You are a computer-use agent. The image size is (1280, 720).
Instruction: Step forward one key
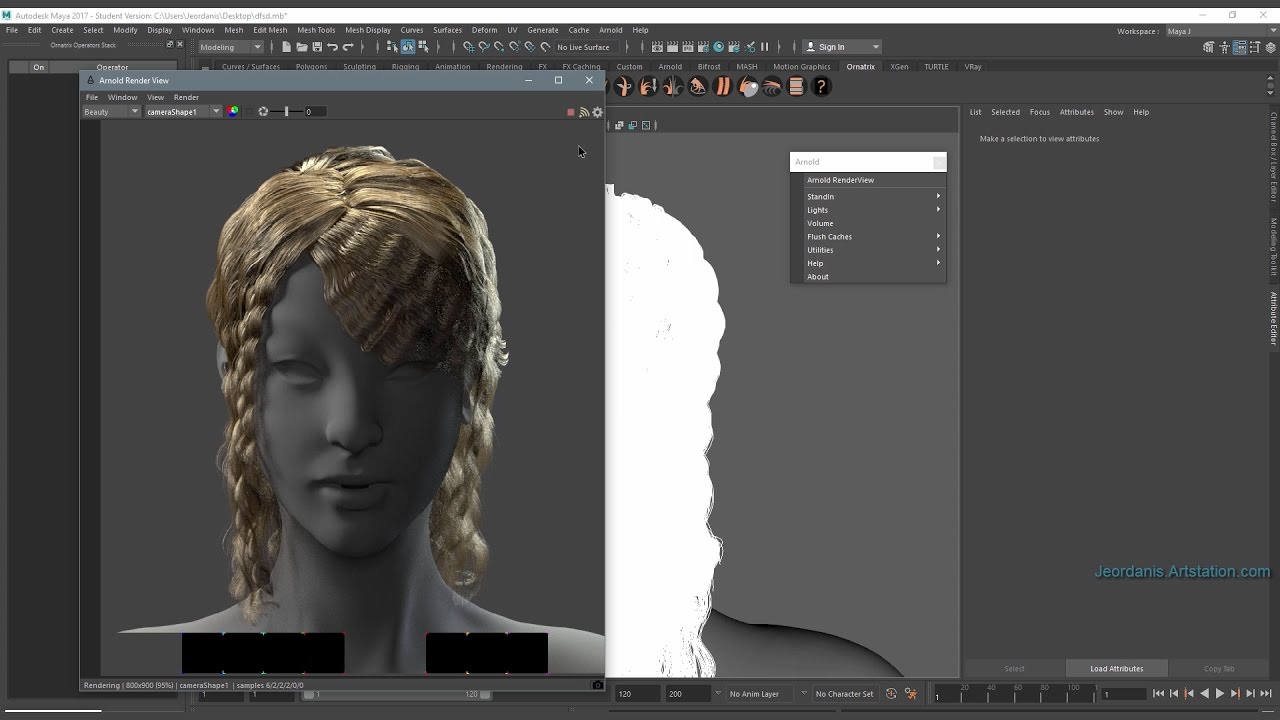pyautogui.click(x=1235, y=694)
